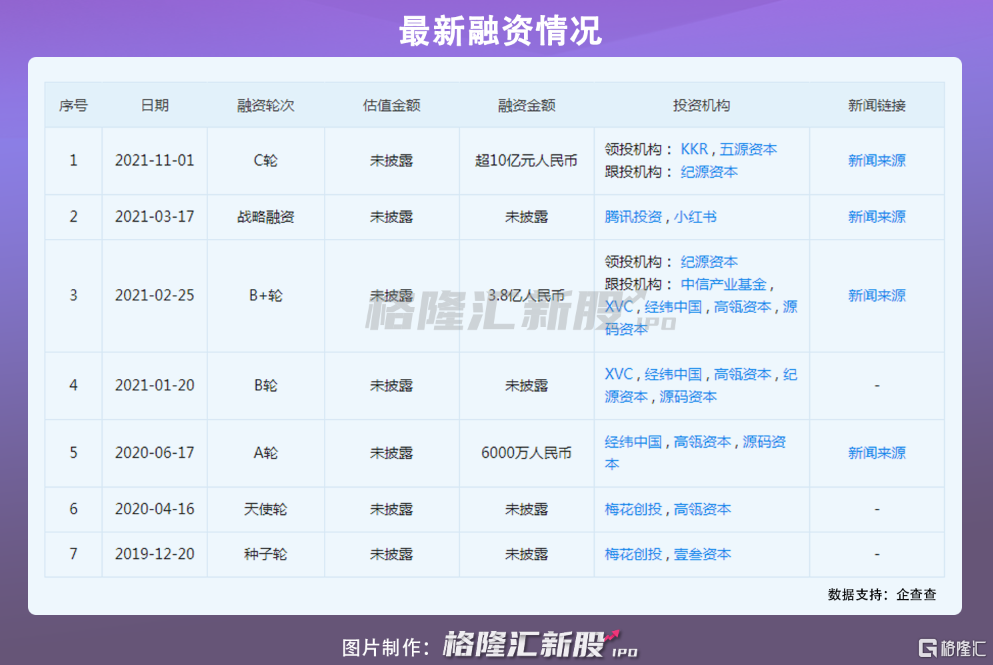Select 腾讯投资 in the 战略融资 row
The image size is (993, 665).
tap(633, 217)
